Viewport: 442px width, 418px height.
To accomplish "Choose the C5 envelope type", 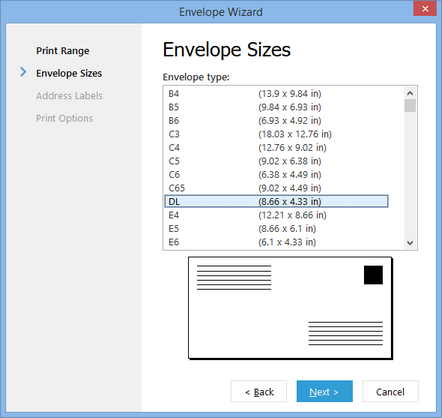I will 276,161.
